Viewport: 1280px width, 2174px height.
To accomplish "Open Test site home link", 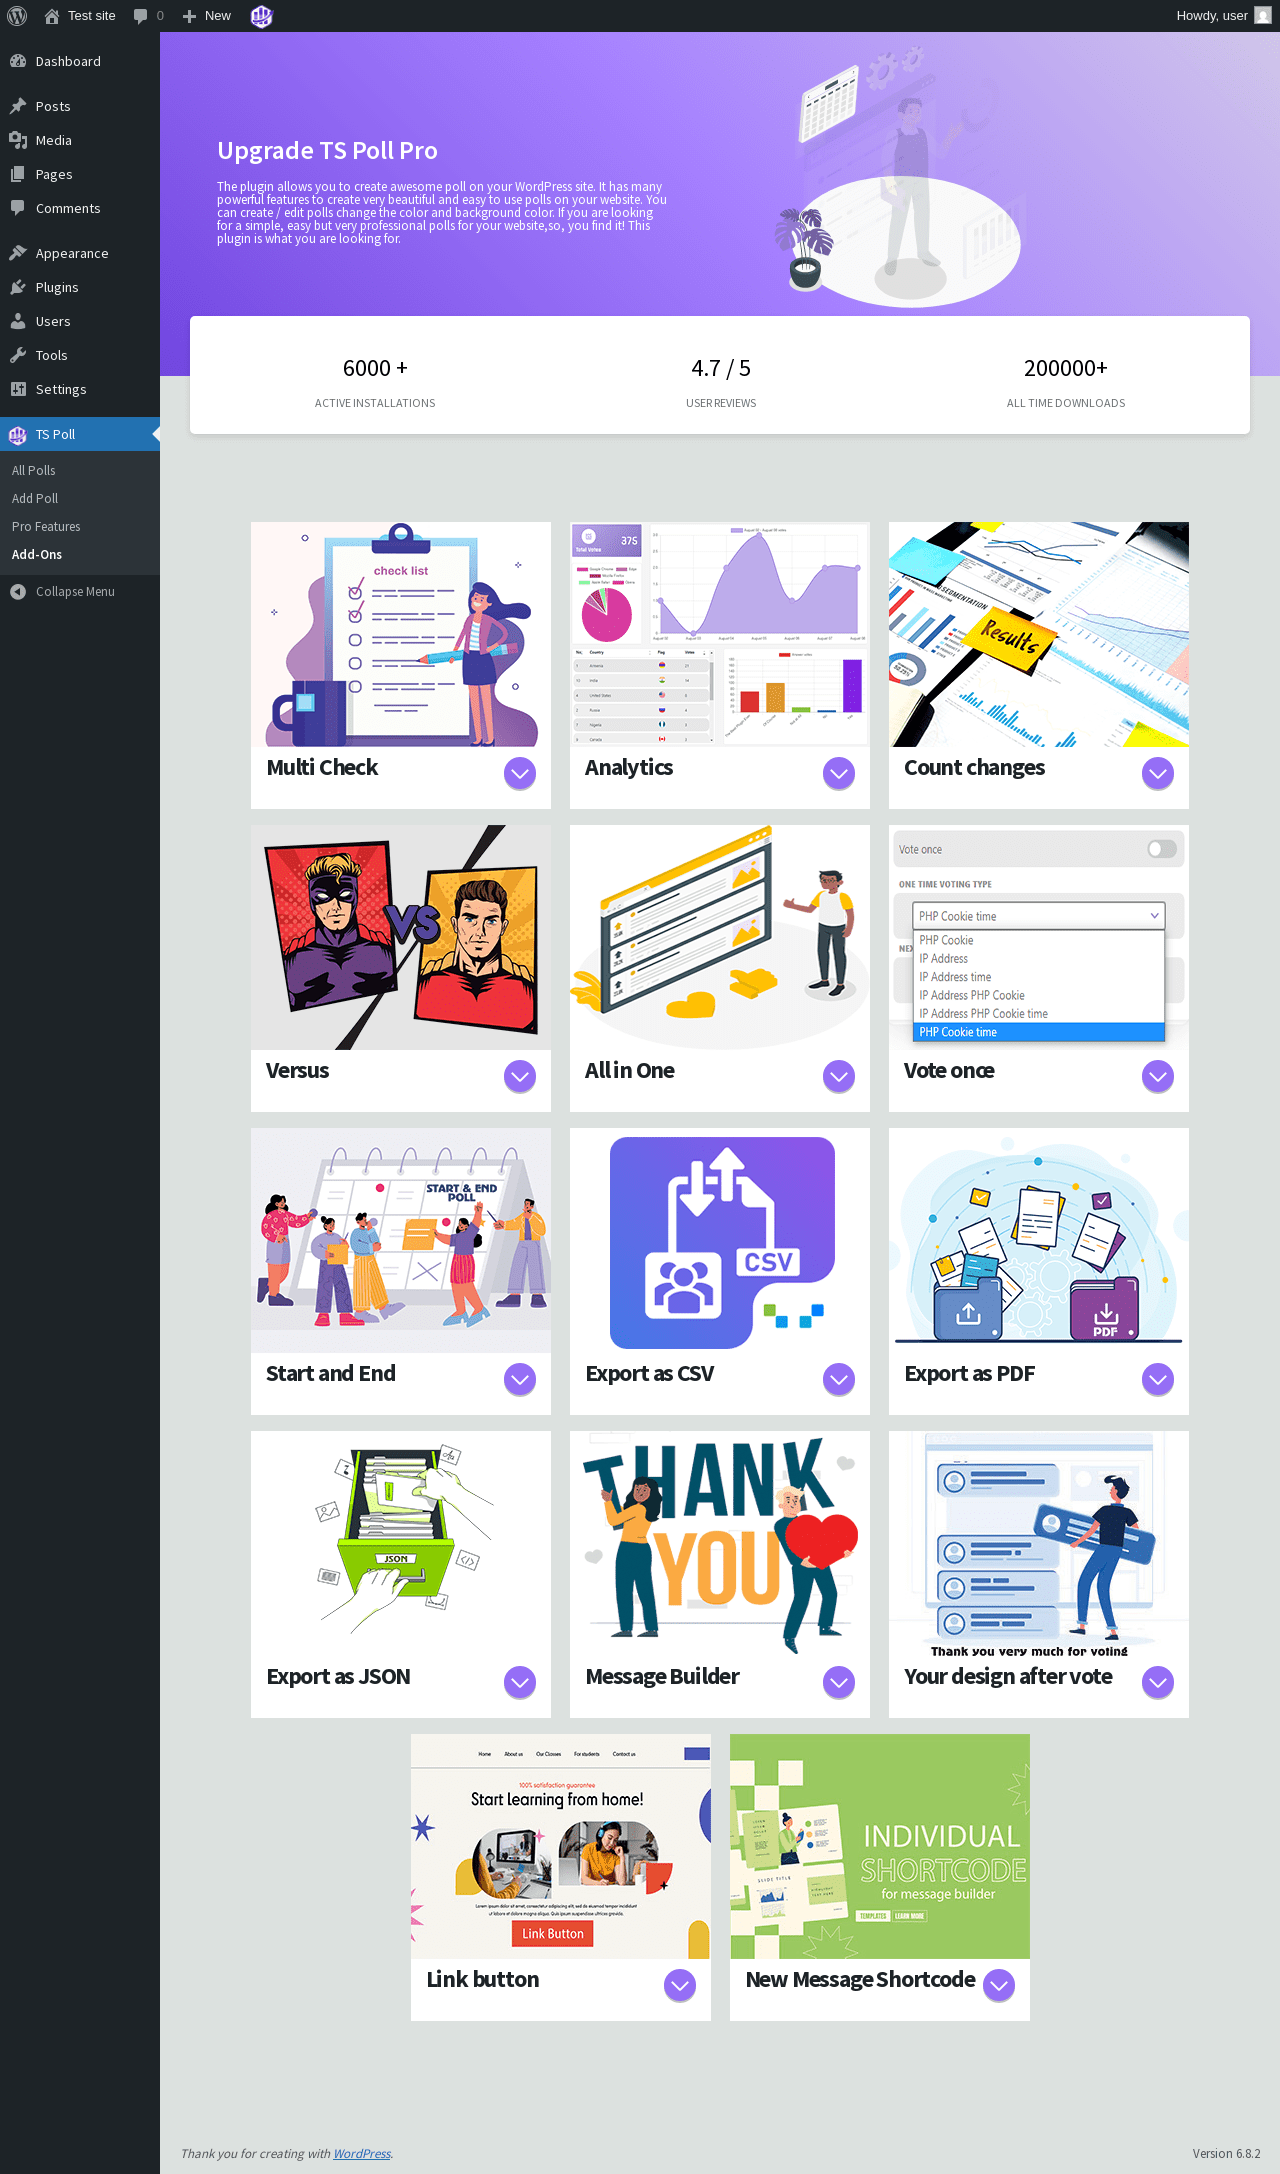I will tap(80, 16).
